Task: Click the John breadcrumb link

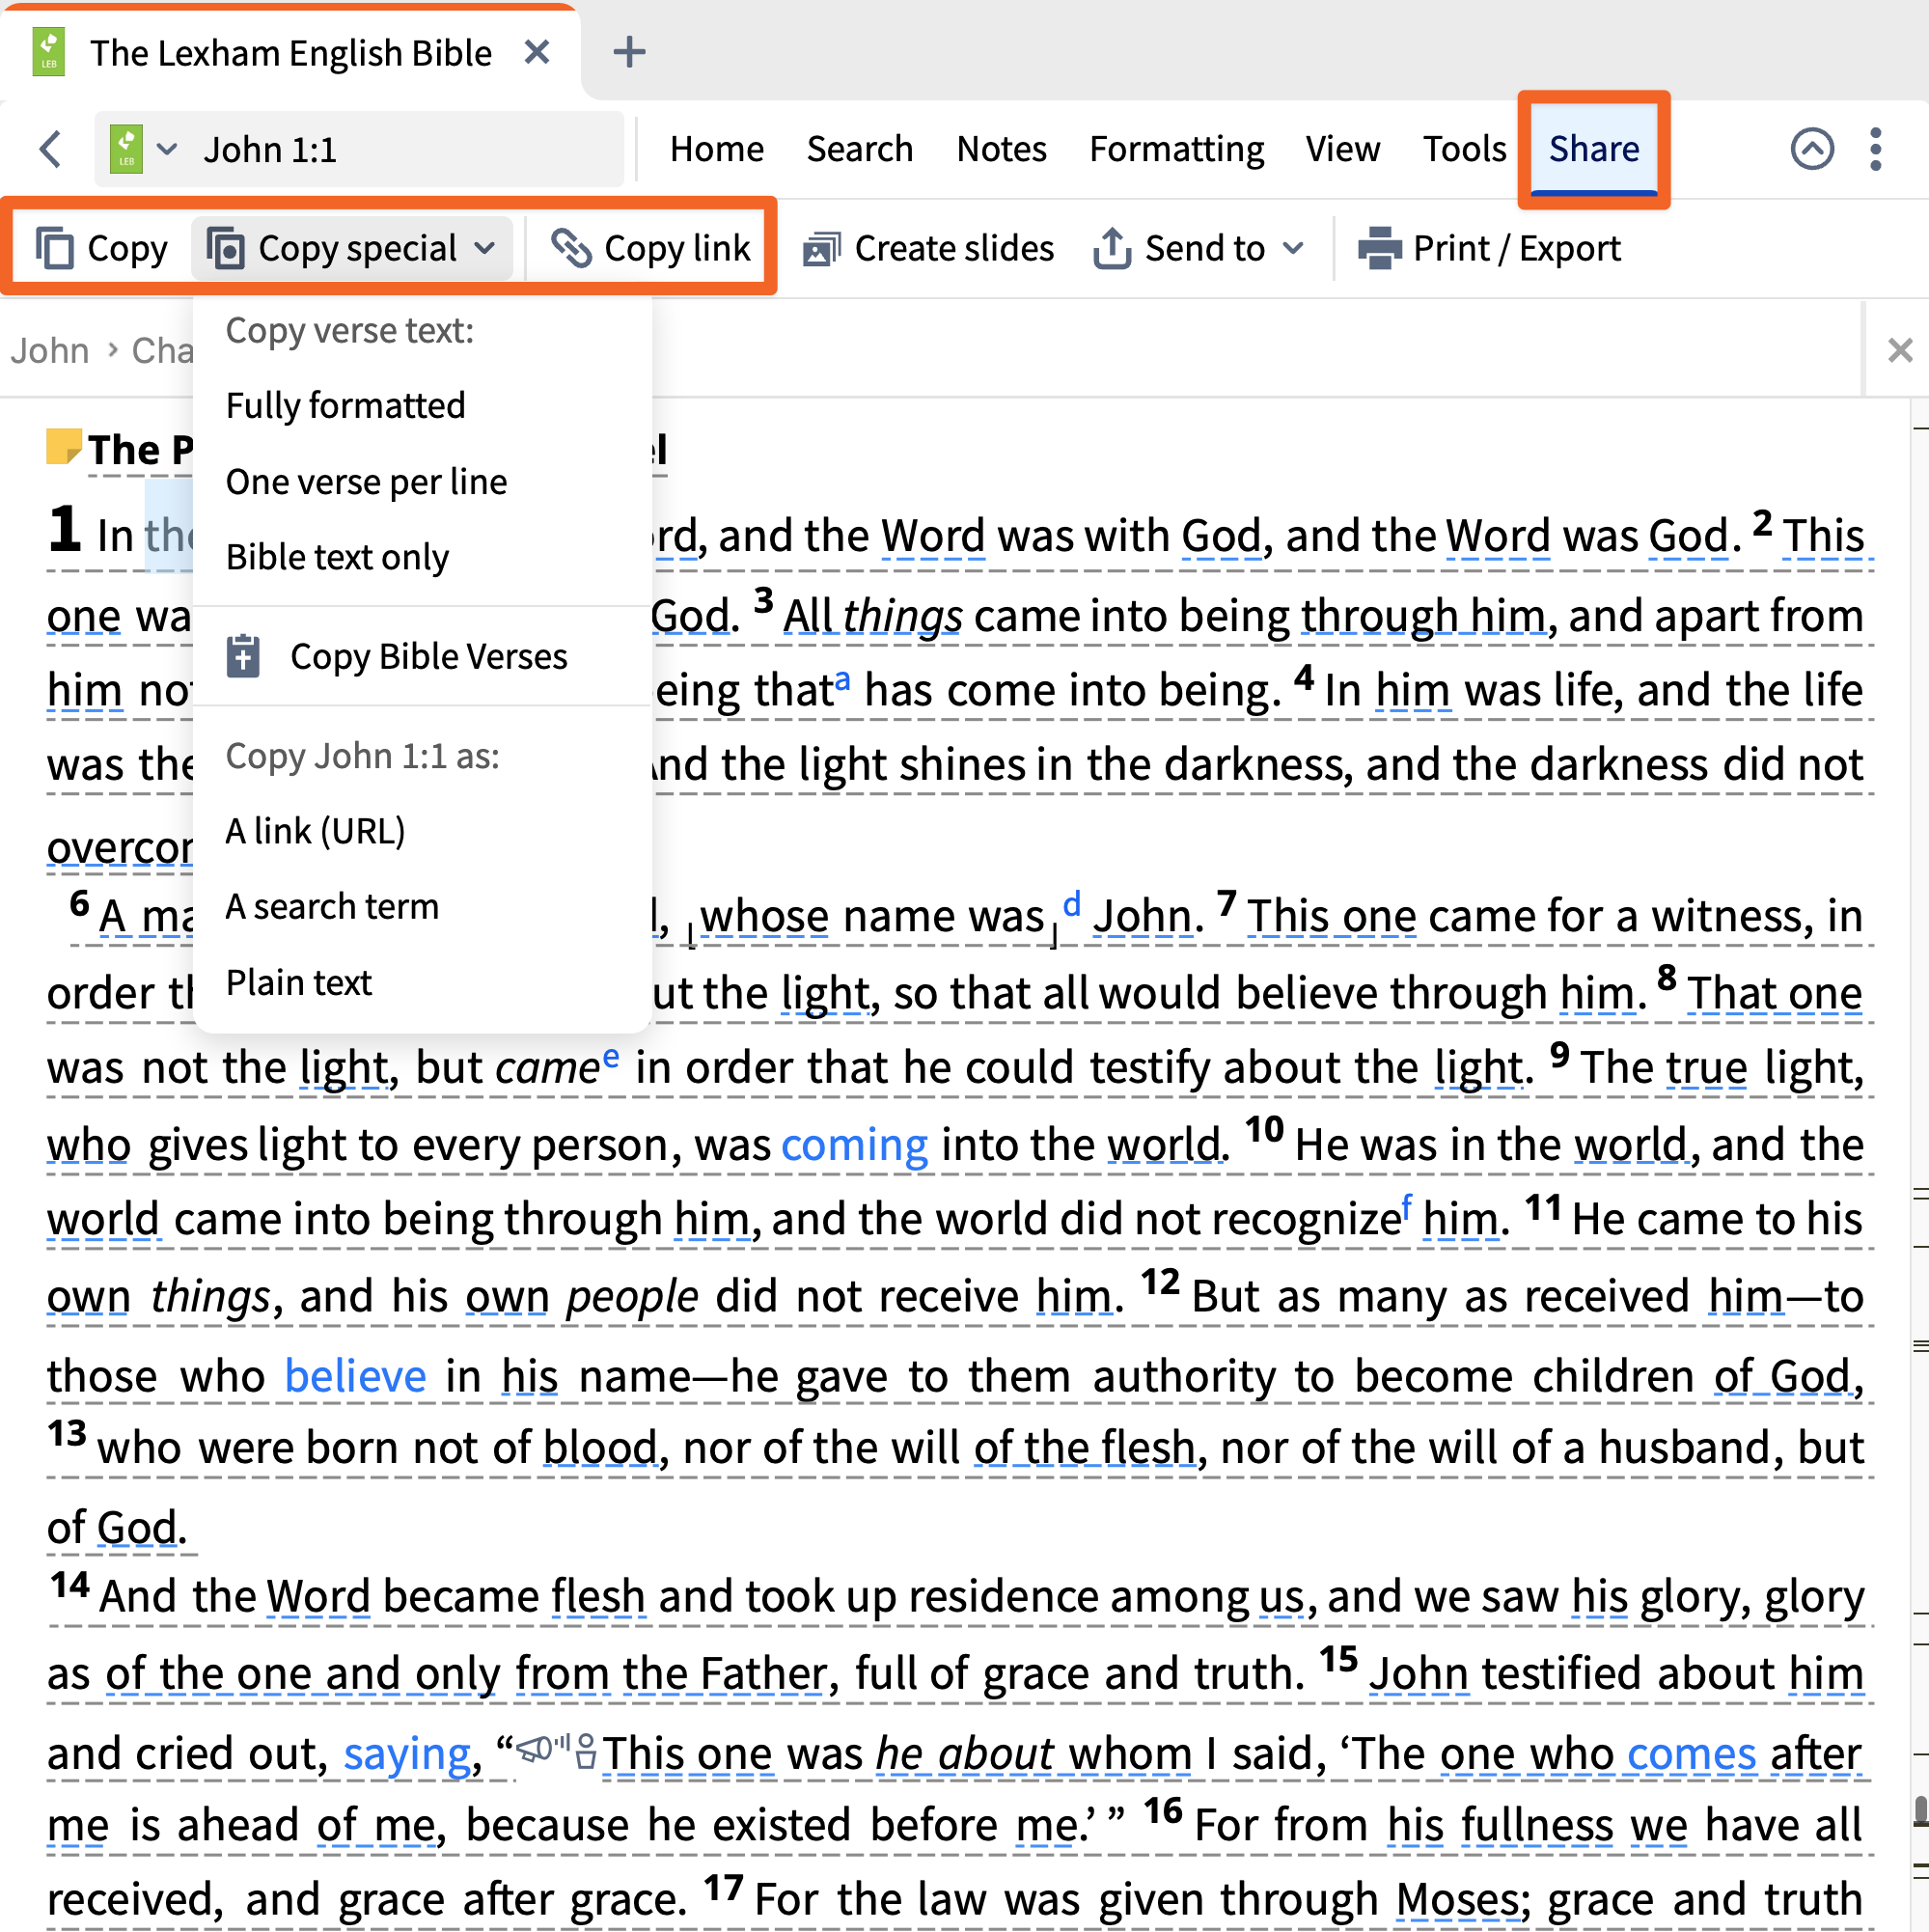Action: pyautogui.click(x=50, y=350)
